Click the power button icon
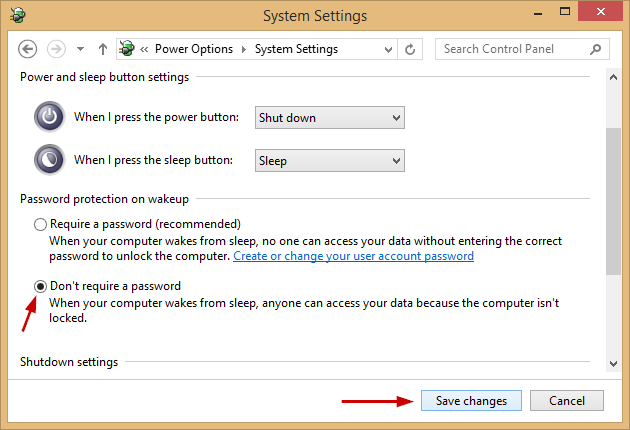 click(49, 117)
